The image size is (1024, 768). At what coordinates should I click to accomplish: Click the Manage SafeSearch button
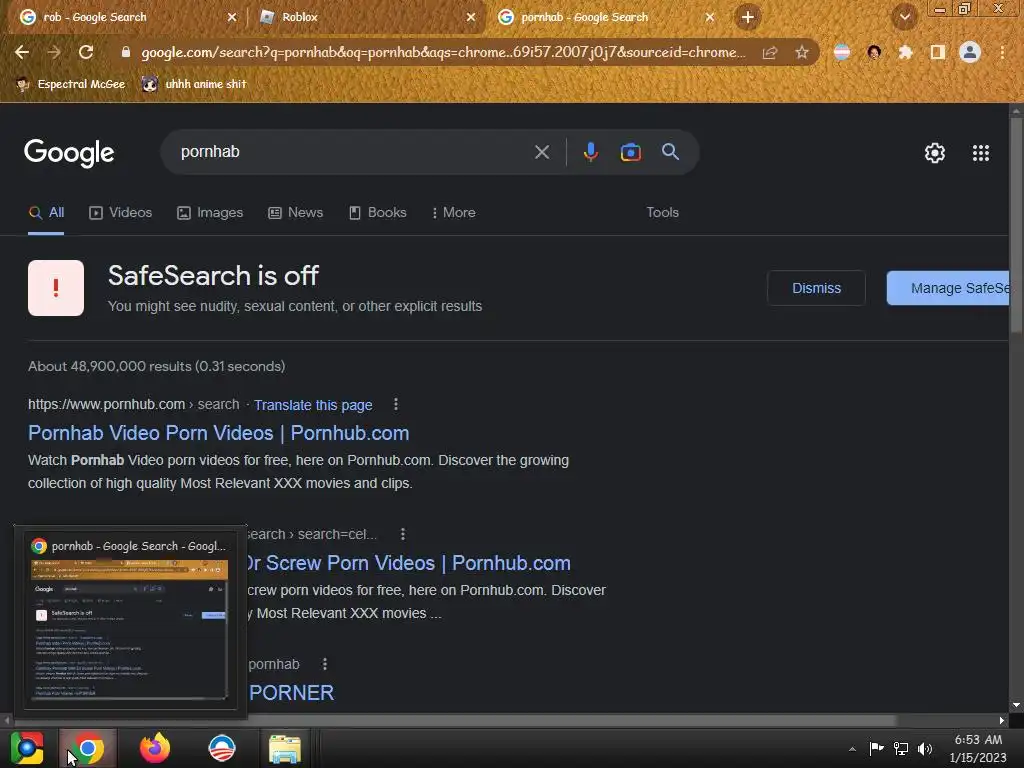(948, 288)
